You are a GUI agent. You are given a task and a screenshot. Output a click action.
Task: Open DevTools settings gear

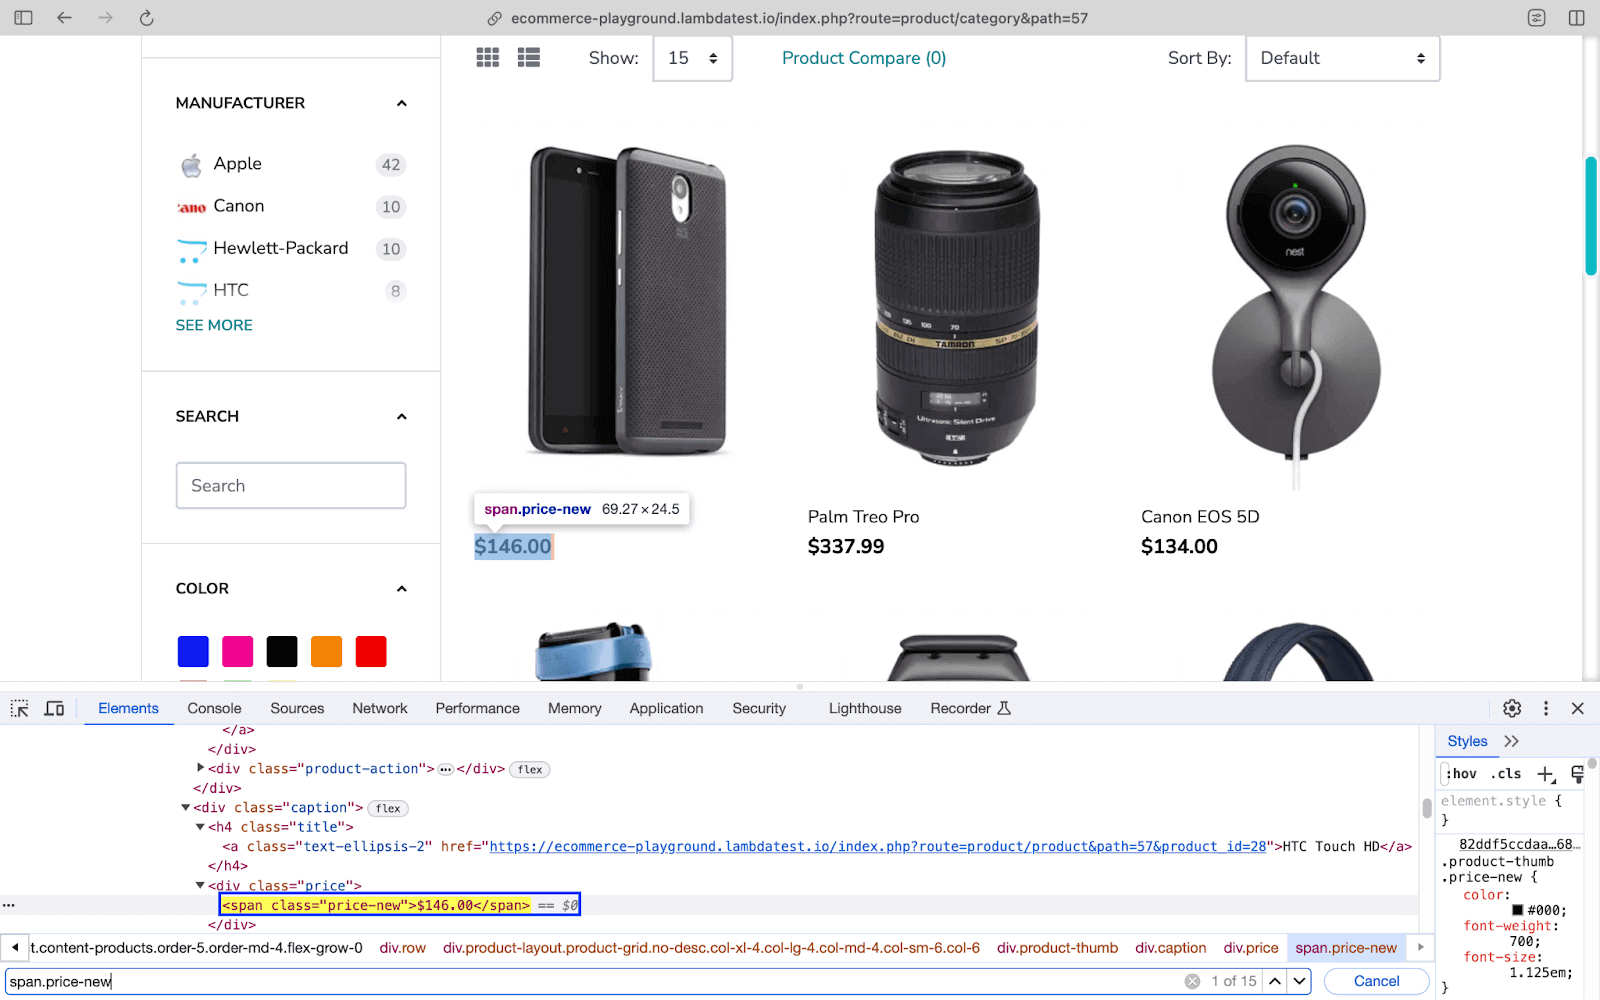pyautogui.click(x=1512, y=708)
